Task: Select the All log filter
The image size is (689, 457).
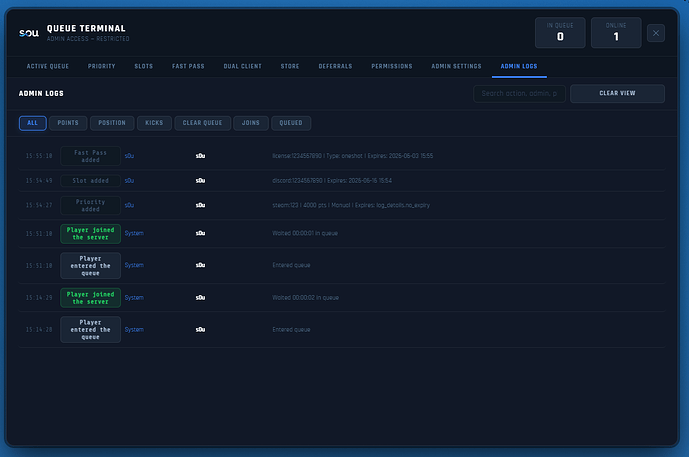Action: [x=33, y=123]
